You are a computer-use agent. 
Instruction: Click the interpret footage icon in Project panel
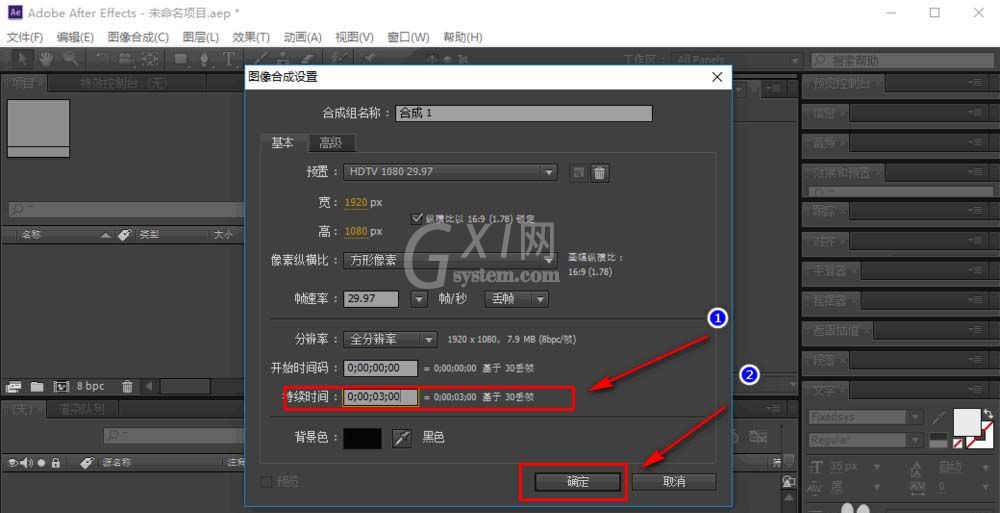pyautogui.click(x=13, y=387)
